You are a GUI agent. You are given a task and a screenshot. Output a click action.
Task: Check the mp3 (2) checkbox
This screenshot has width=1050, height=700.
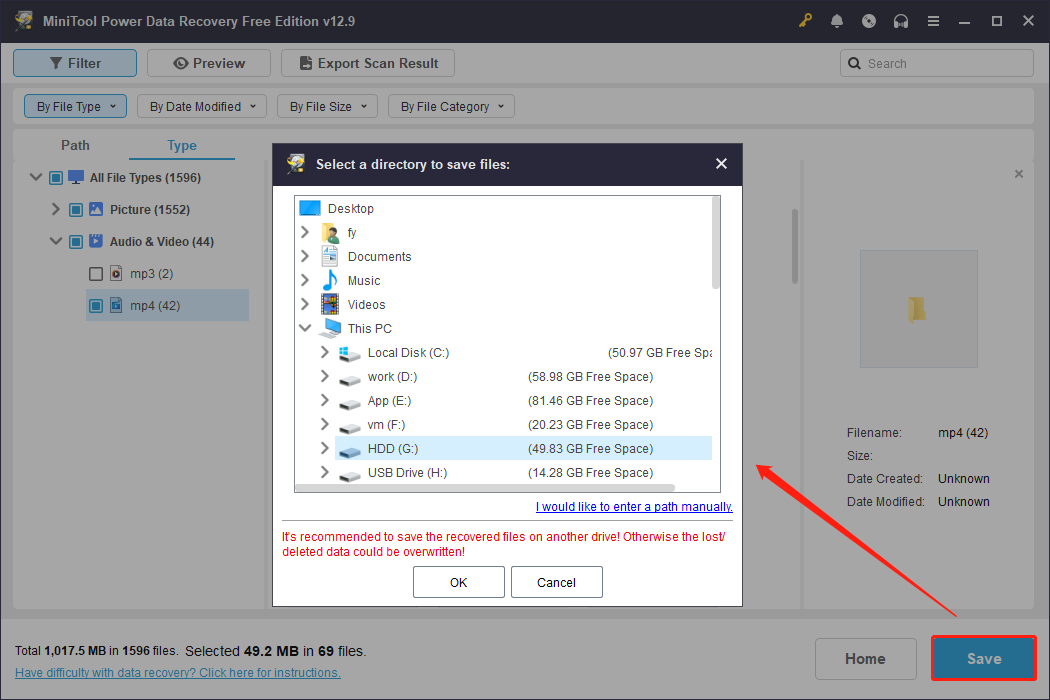[x=96, y=273]
